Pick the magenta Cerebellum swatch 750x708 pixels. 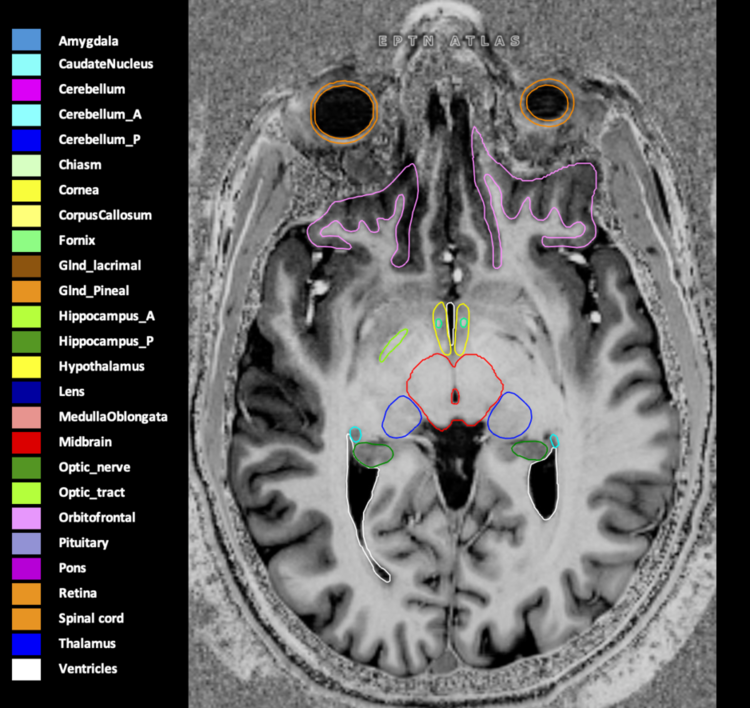[26, 90]
